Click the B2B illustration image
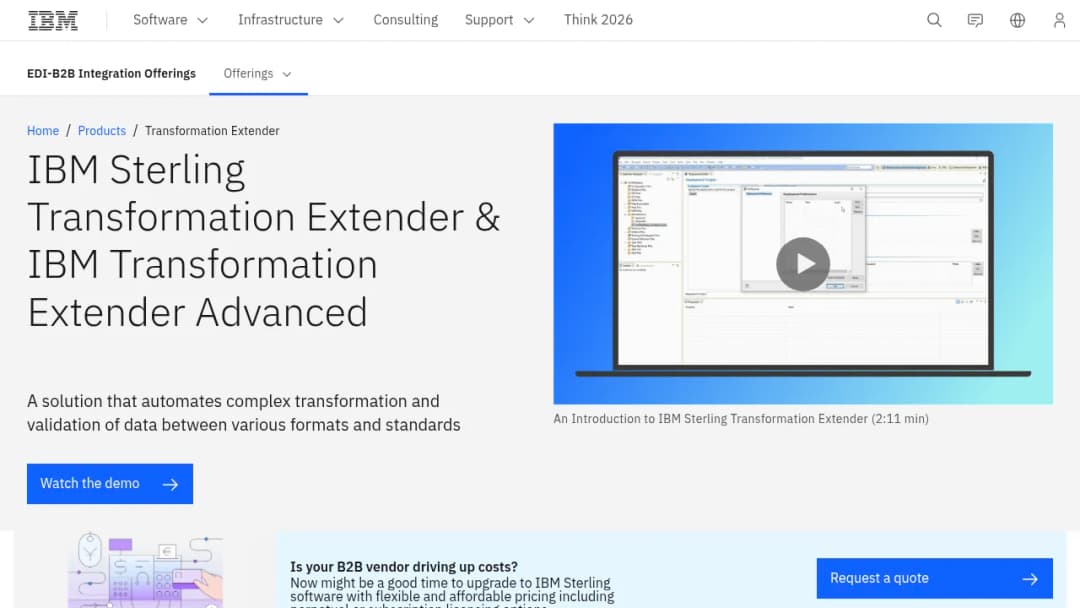 (x=146, y=570)
